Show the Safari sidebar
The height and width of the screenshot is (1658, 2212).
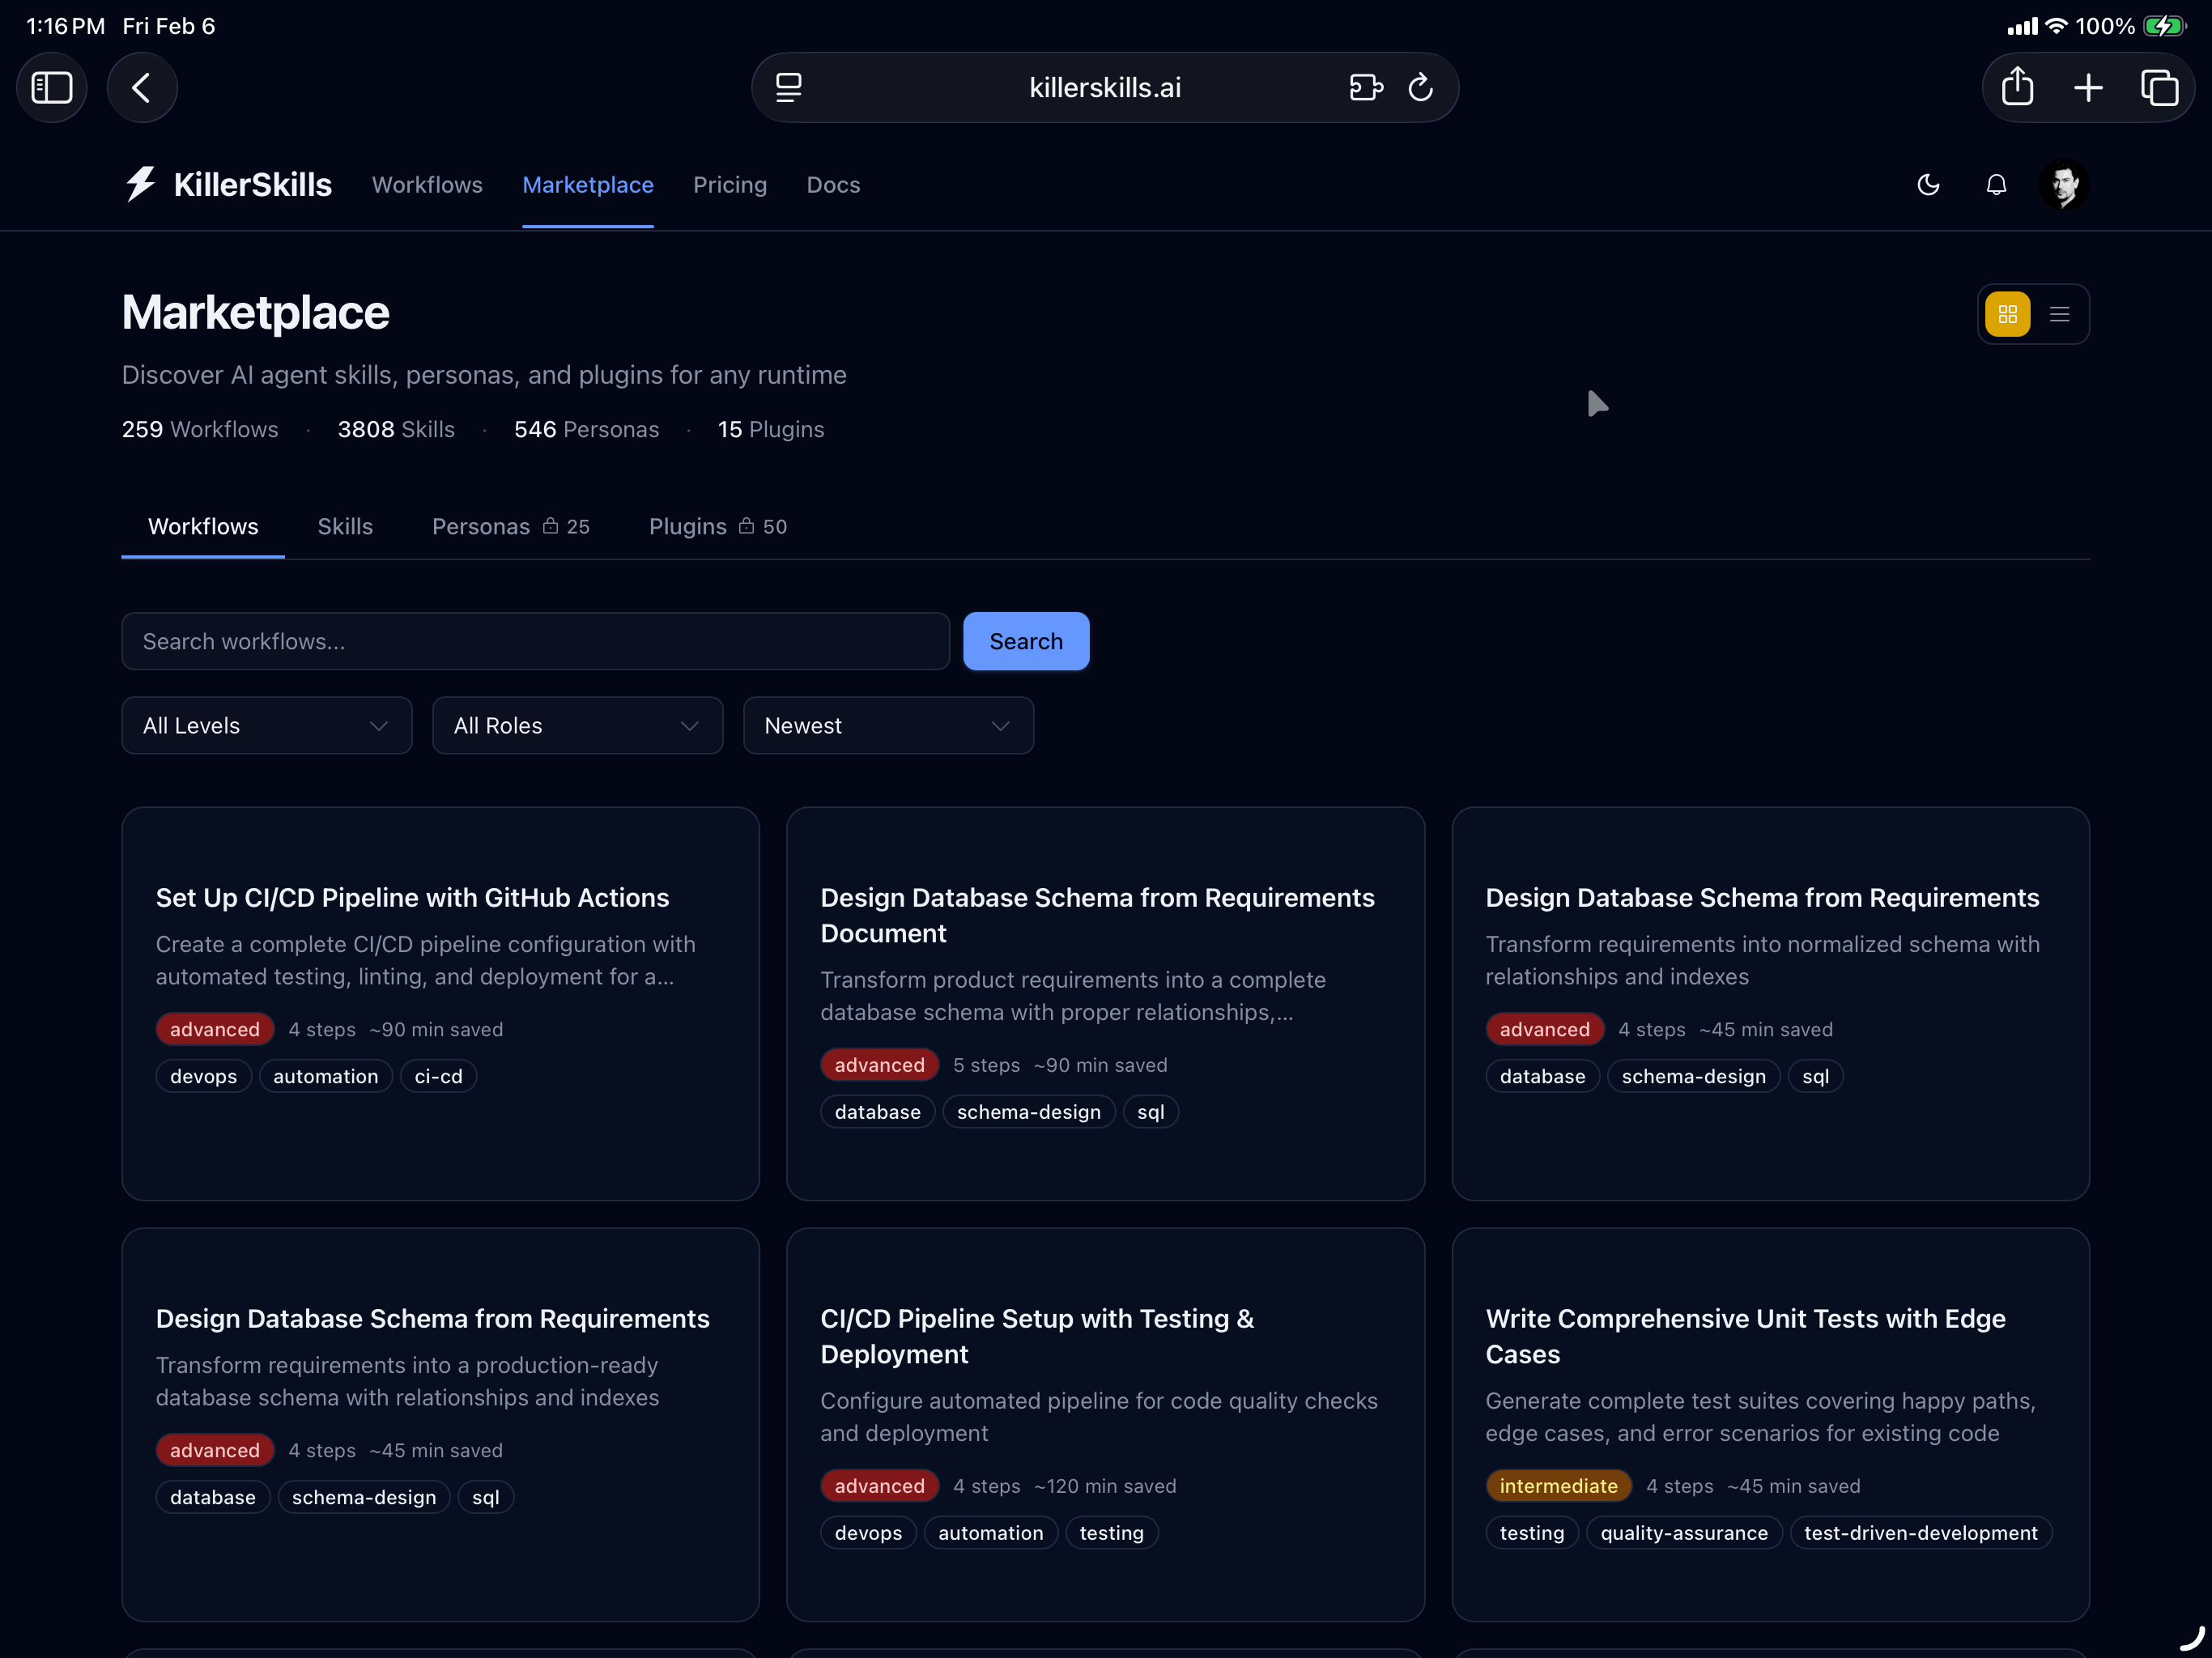click(52, 87)
